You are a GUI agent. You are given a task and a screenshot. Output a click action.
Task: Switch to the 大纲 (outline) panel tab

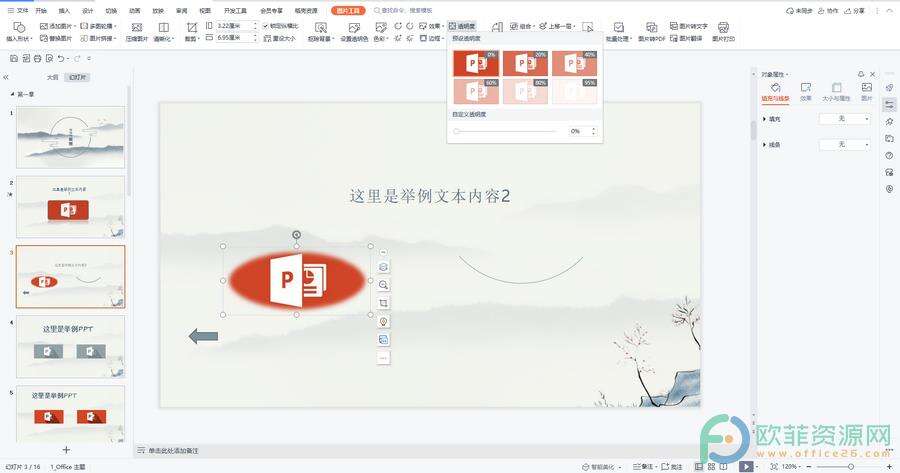52,77
